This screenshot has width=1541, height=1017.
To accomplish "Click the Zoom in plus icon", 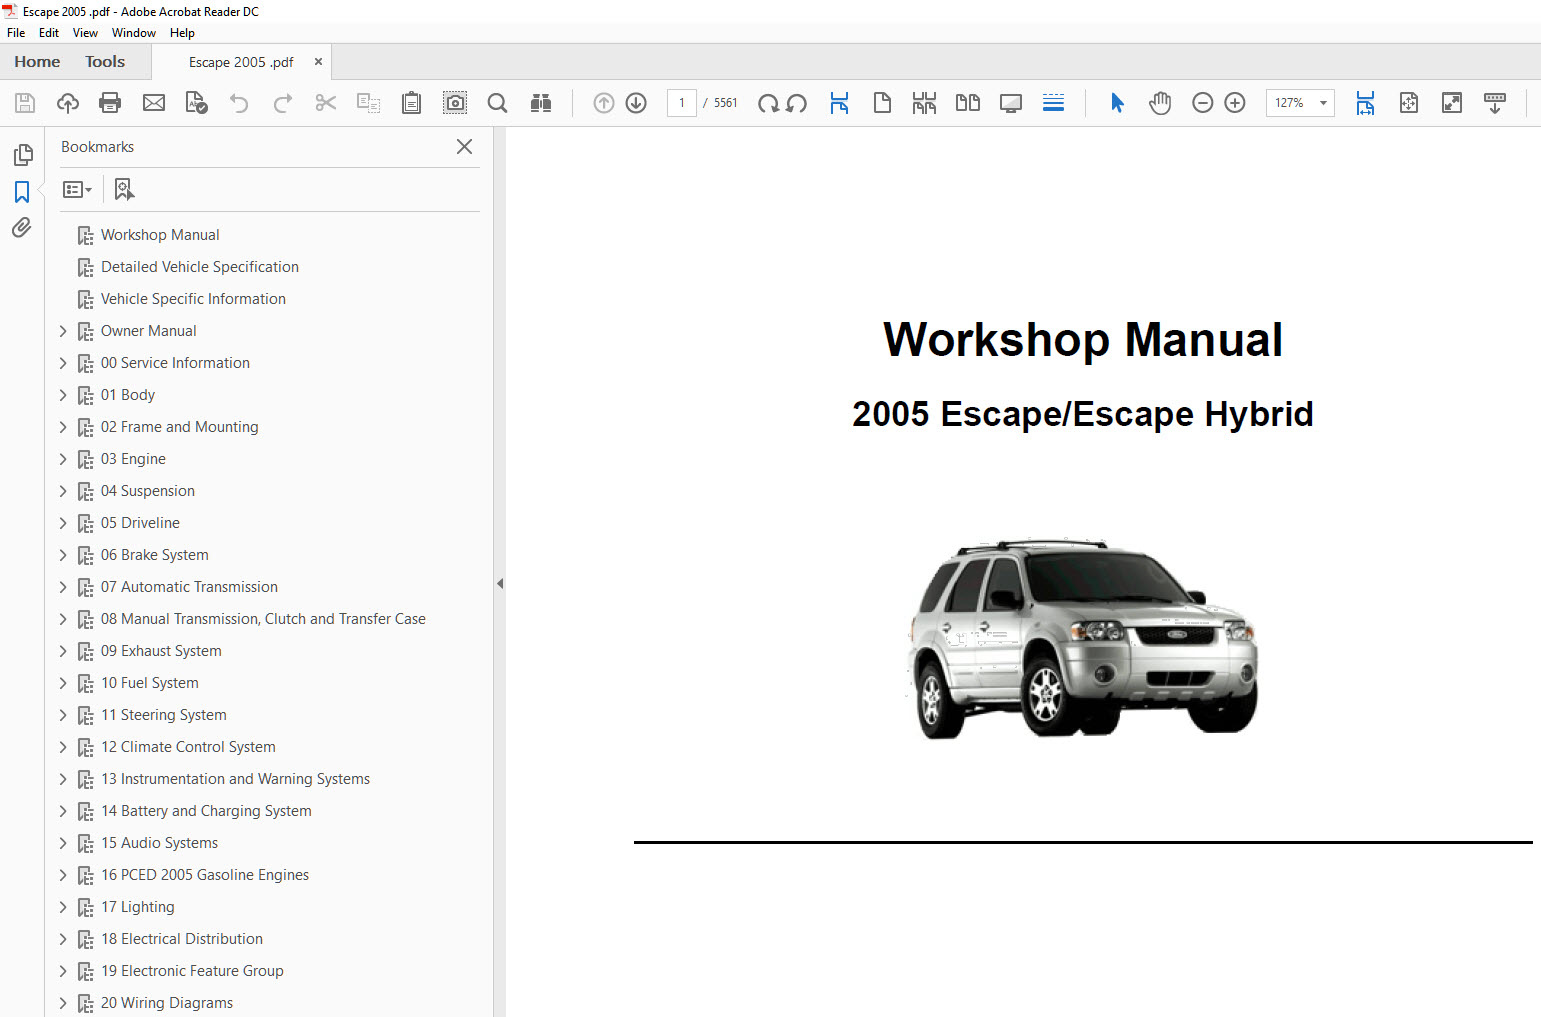I will pyautogui.click(x=1235, y=103).
